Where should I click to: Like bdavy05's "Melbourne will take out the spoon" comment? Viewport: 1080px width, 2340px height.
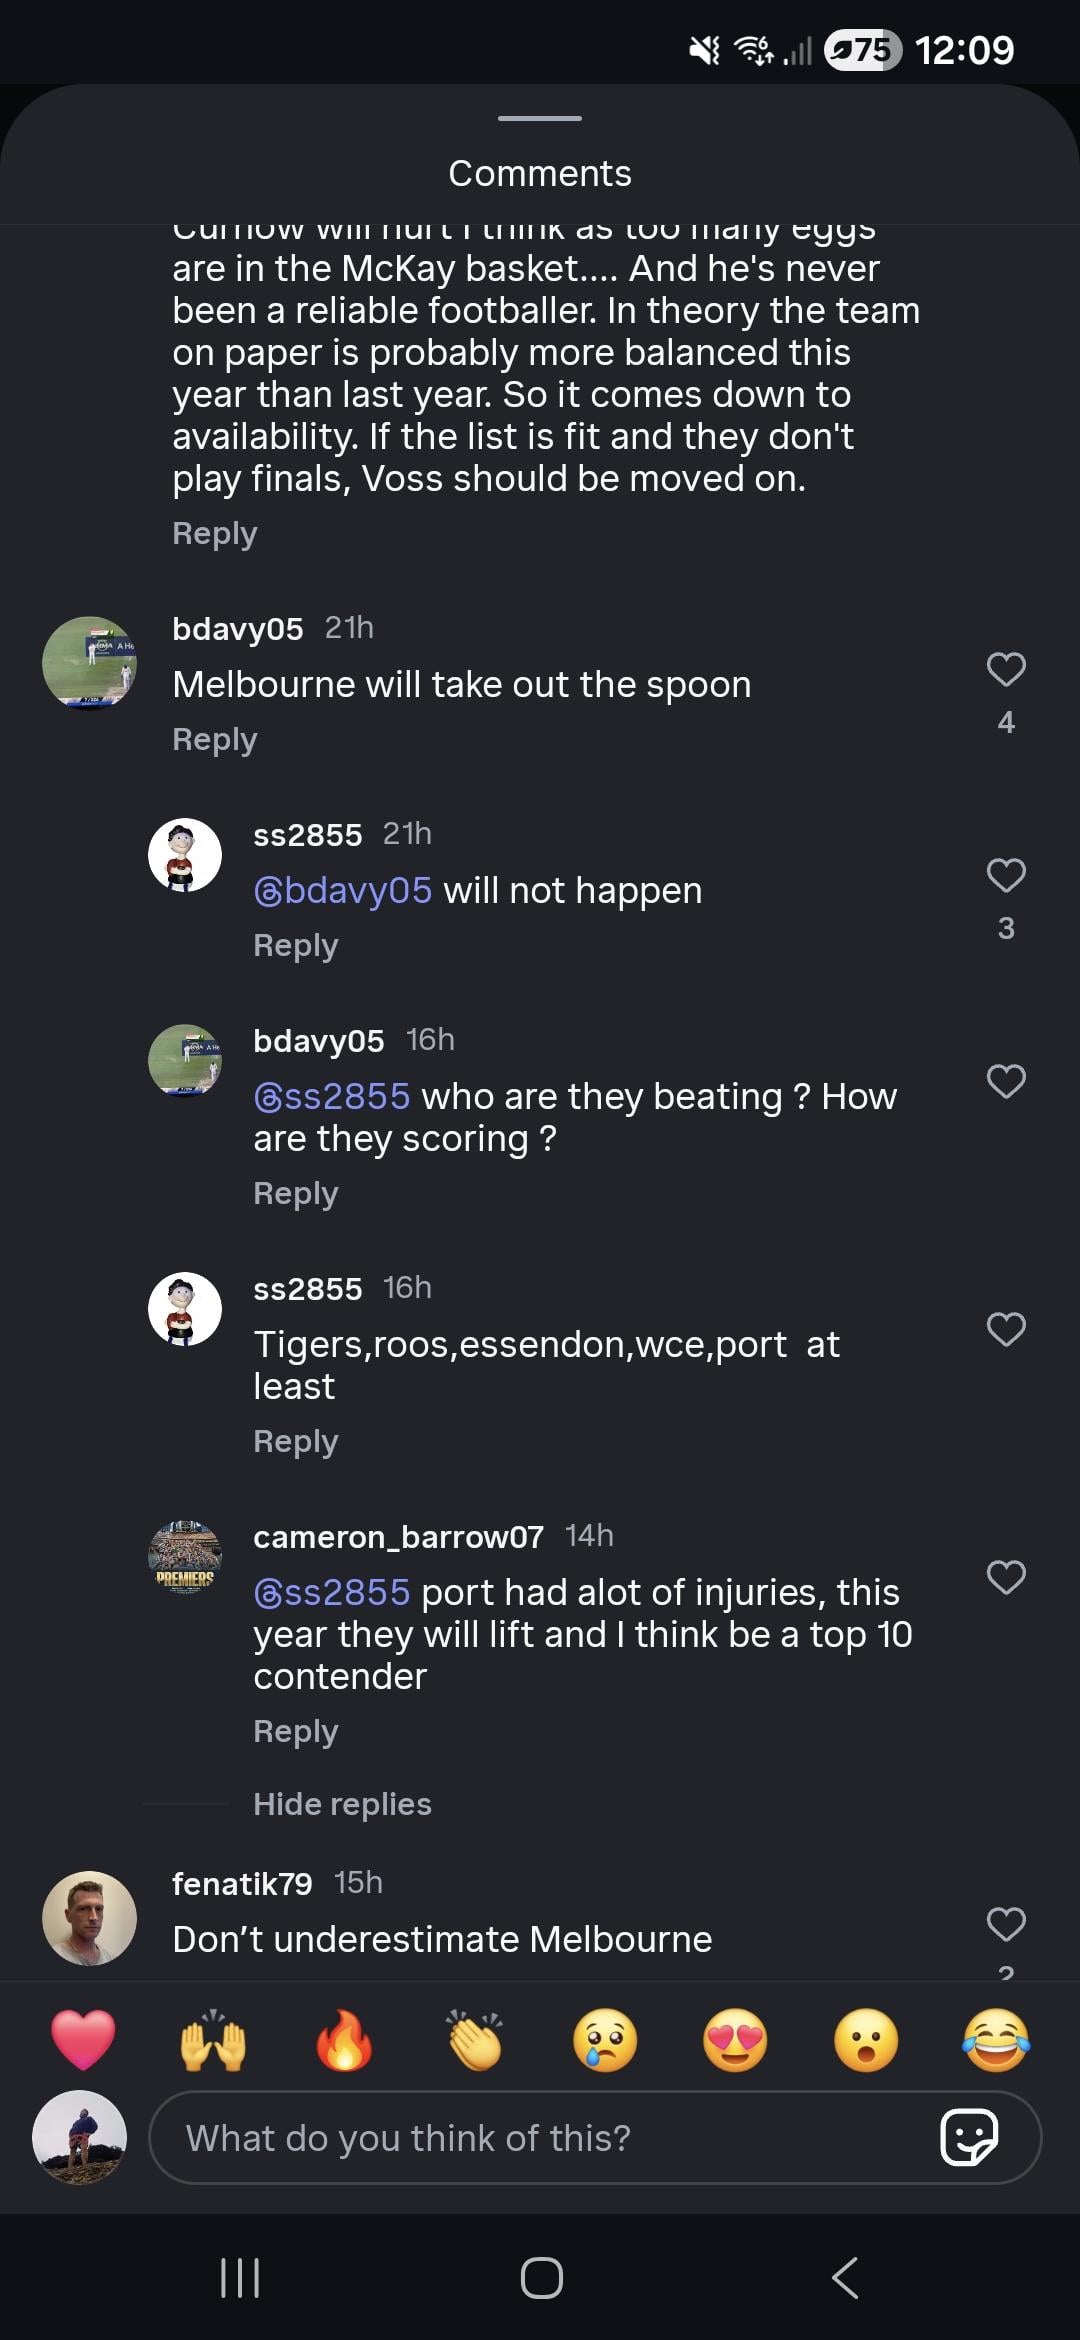tap(1006, 670)
